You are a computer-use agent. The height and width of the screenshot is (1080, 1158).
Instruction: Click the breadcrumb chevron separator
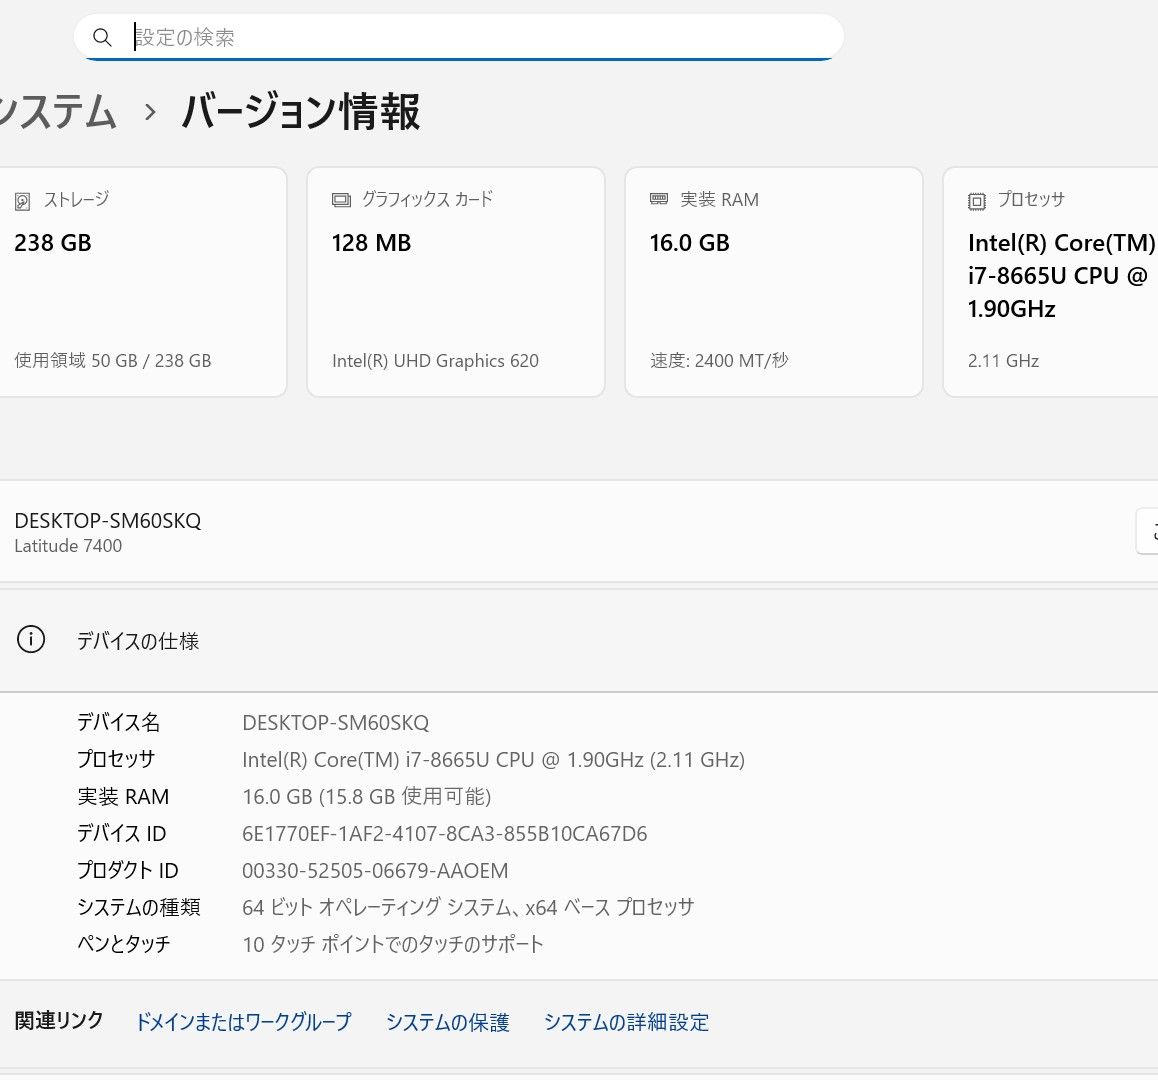click(x=150, y=112)
